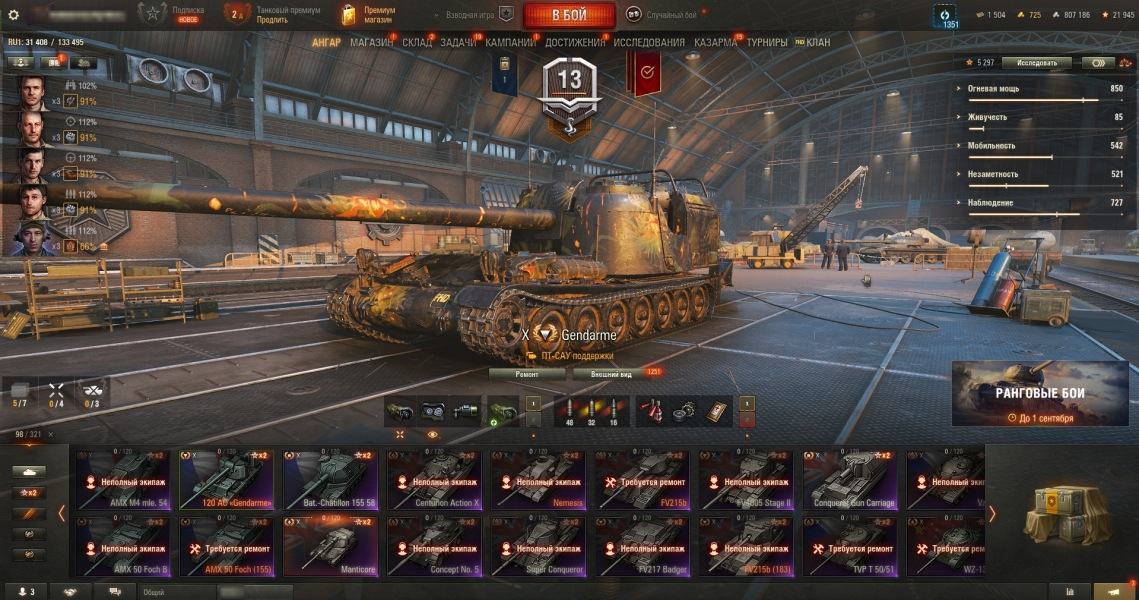
Task: Click the Ремонт button under tank
Action: [x=527, y=374]
